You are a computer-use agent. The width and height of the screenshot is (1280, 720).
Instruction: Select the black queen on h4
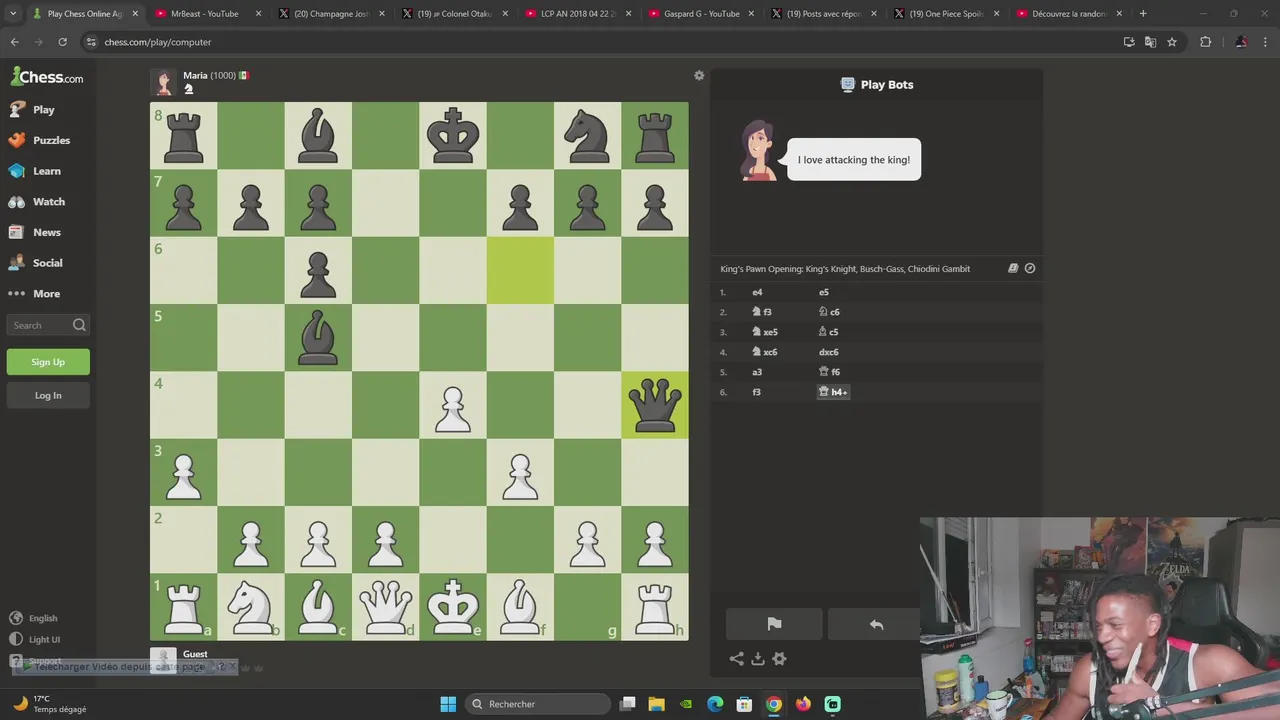click(x=655, y=405)
